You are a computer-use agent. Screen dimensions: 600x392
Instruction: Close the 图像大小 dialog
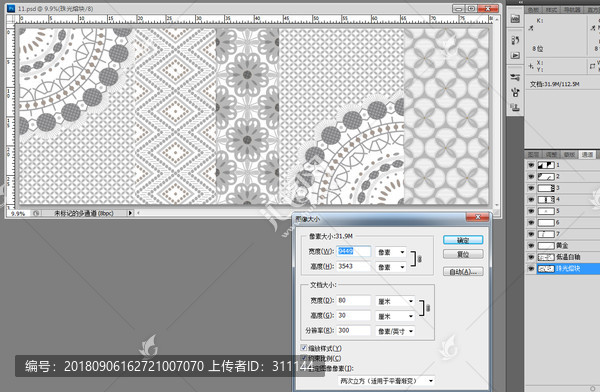tap(478, 217)
